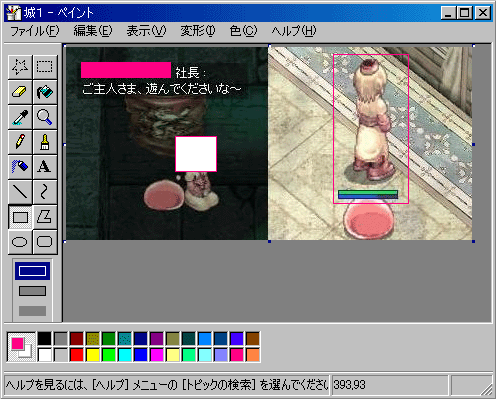Viewport: 496px width, 399px height.
Task: Open the 変形(I) menu
Action: coord(198,31)
